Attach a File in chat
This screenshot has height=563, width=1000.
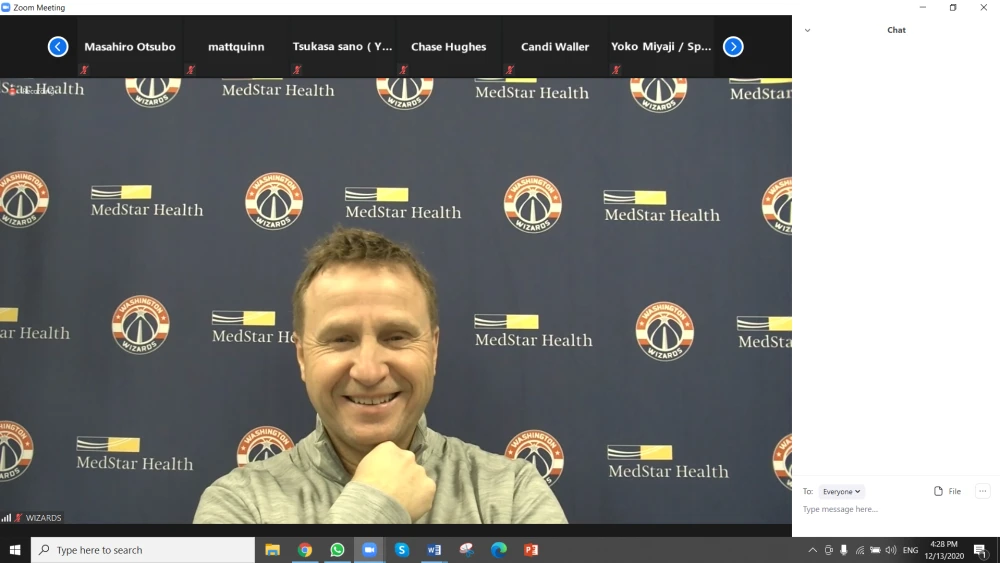point(948,491)
